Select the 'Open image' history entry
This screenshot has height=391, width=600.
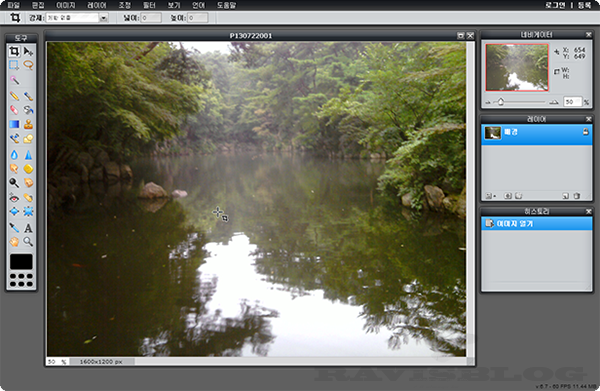pyautogui.click(x=536, y=223)
